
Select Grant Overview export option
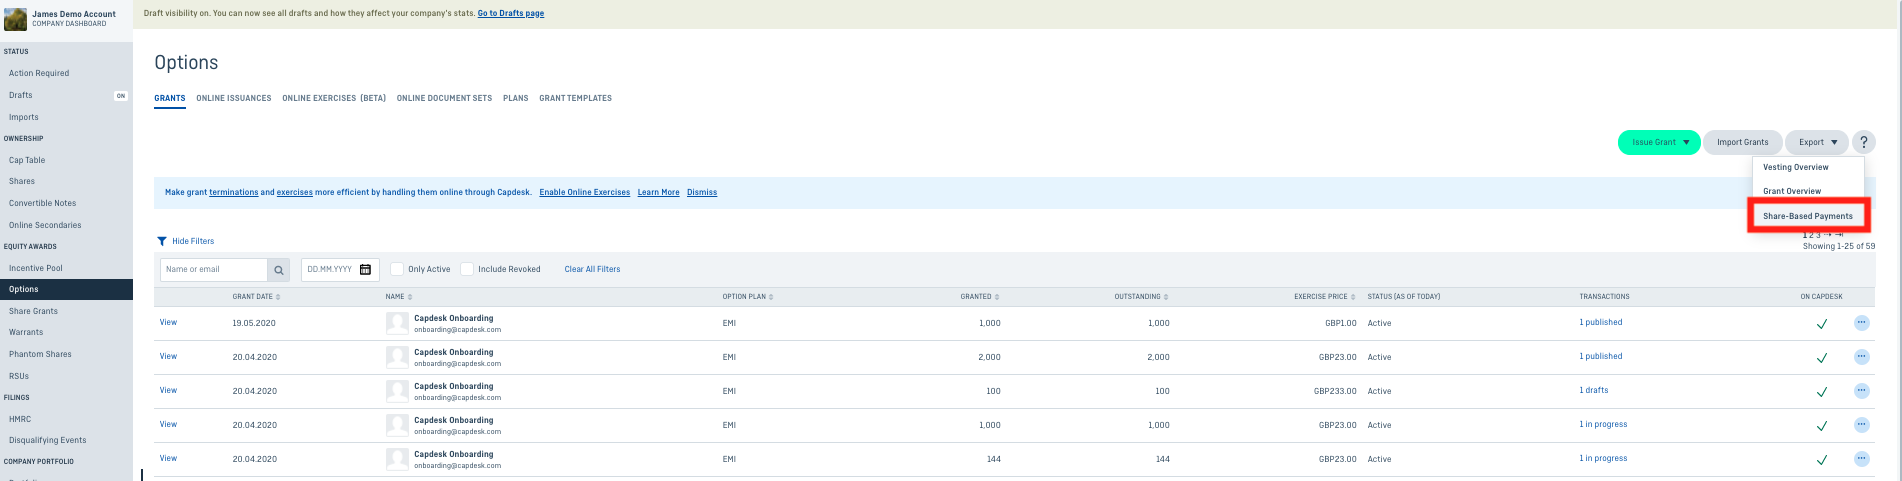click(1792, 191)
